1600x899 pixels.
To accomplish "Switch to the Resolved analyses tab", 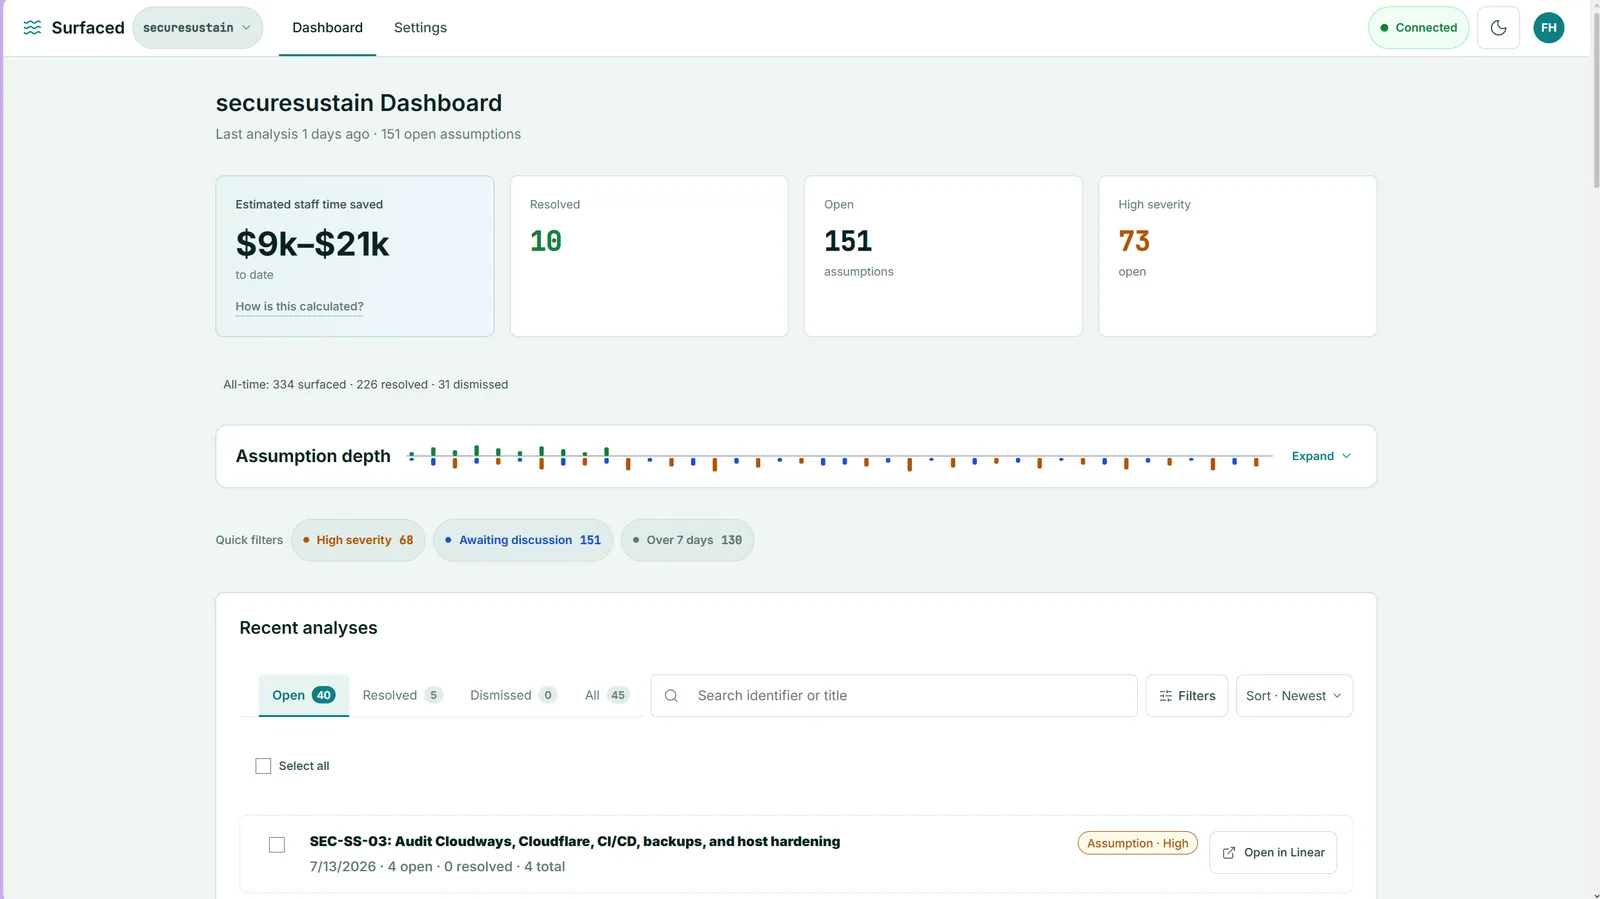I will 402,695.
